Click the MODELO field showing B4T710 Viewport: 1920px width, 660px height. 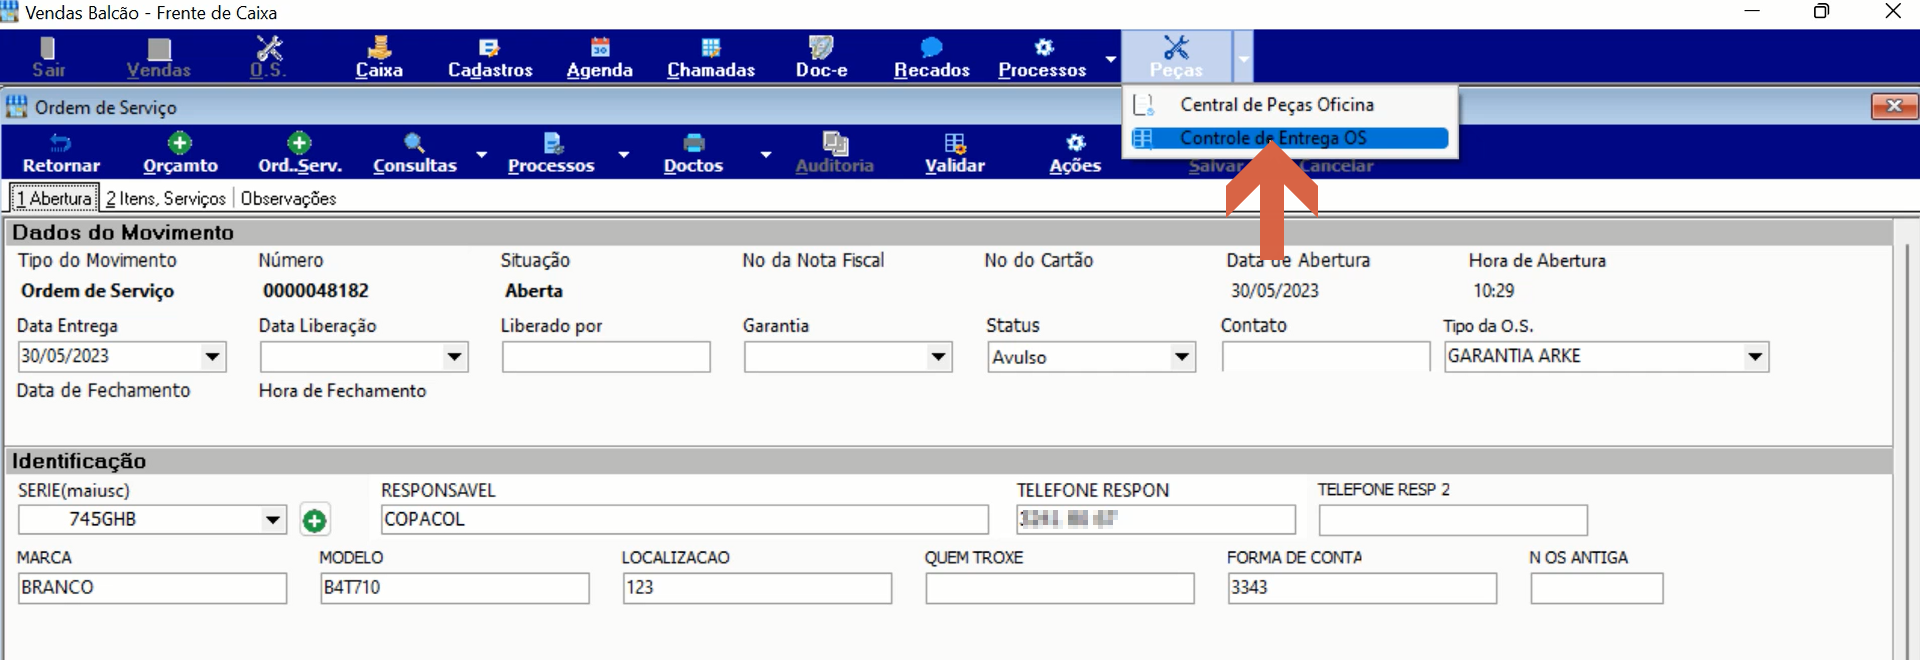coord(455,587)
